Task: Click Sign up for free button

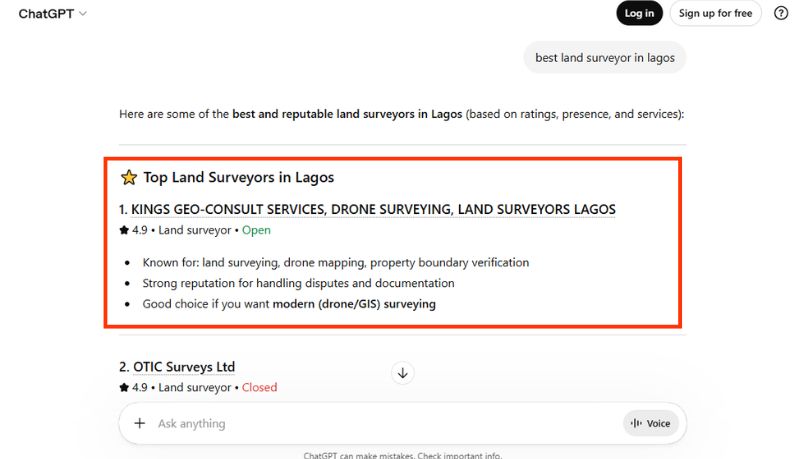Action: pos(715,13)
